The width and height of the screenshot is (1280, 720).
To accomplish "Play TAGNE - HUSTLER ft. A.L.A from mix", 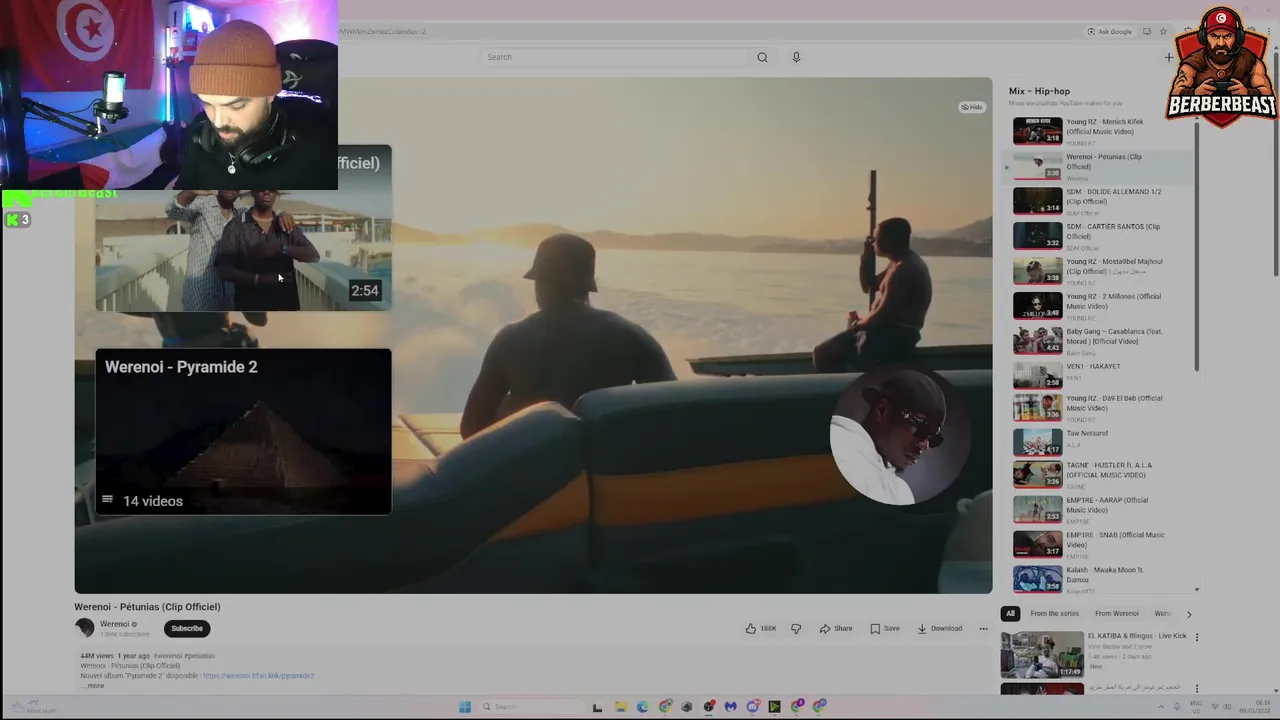I will pos(1100,475).
